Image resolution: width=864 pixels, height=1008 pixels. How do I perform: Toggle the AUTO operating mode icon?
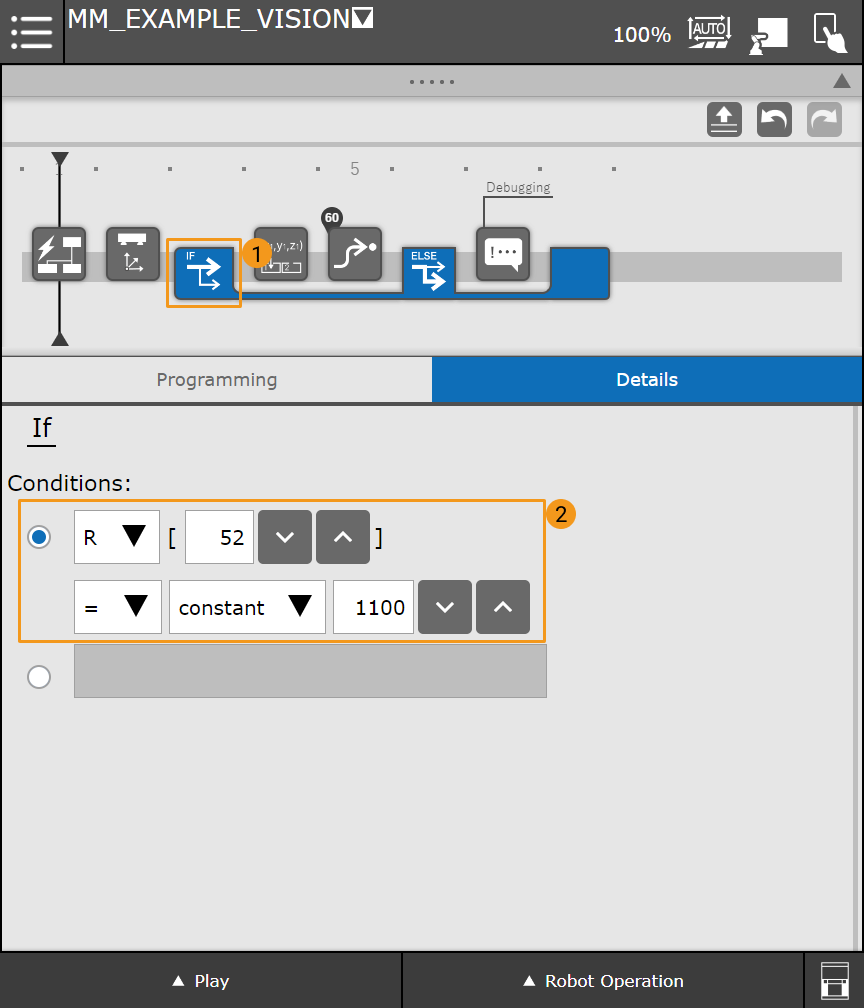point(709,32)
